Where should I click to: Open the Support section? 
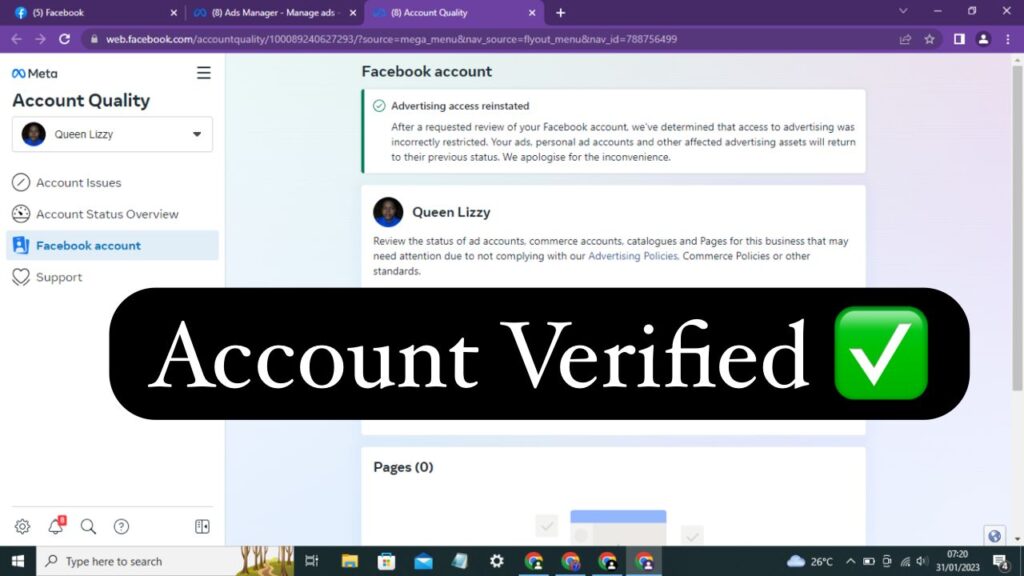click(x=112, y=277)
